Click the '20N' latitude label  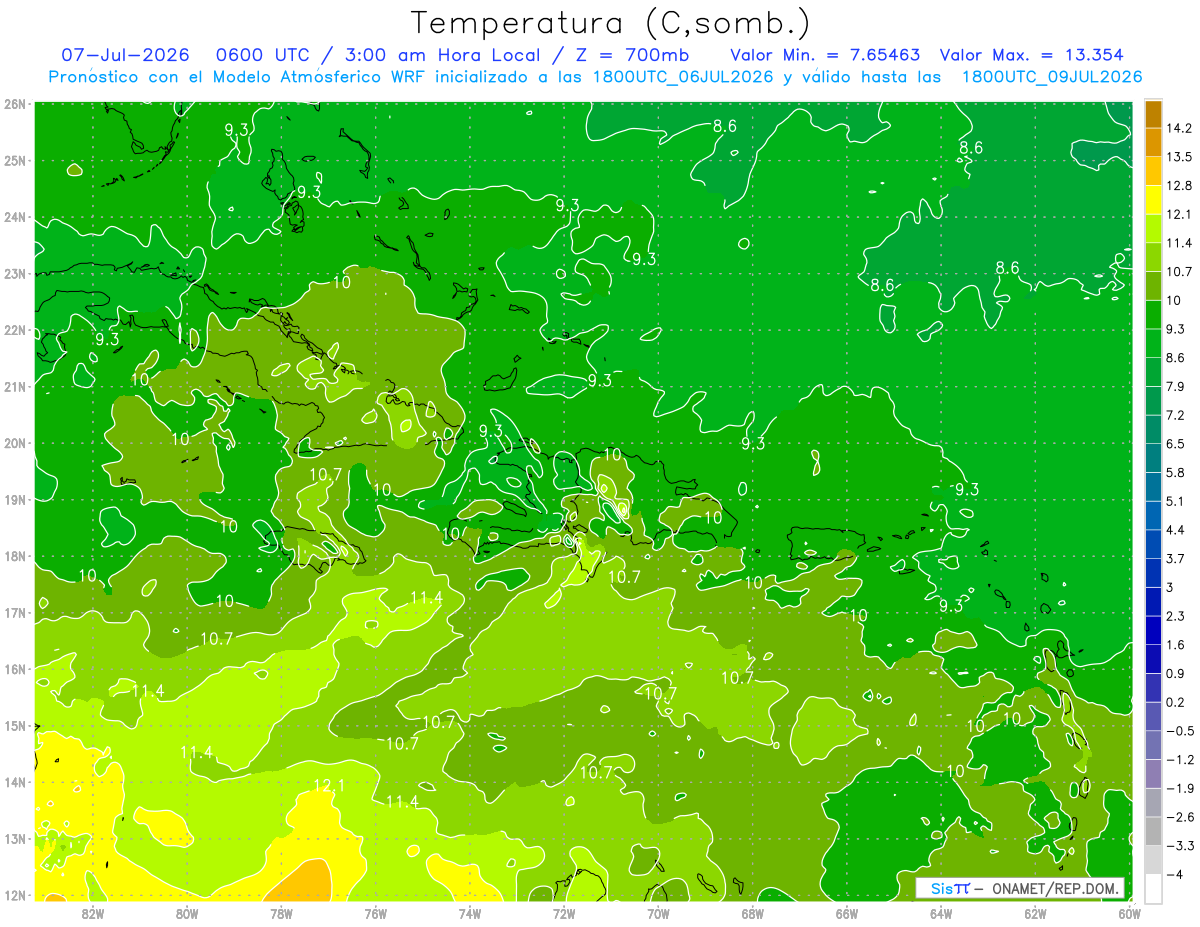[x=14, y=443]
